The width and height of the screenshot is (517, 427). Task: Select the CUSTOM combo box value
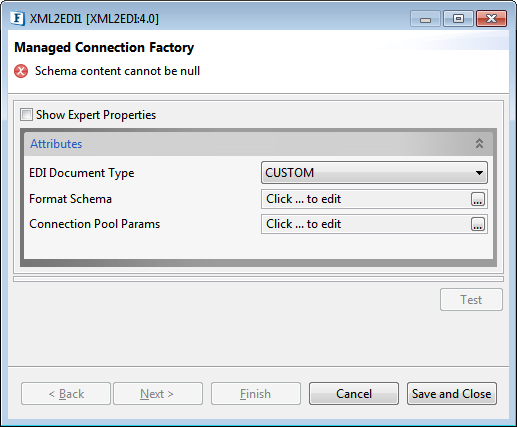[x=374, y=173]
